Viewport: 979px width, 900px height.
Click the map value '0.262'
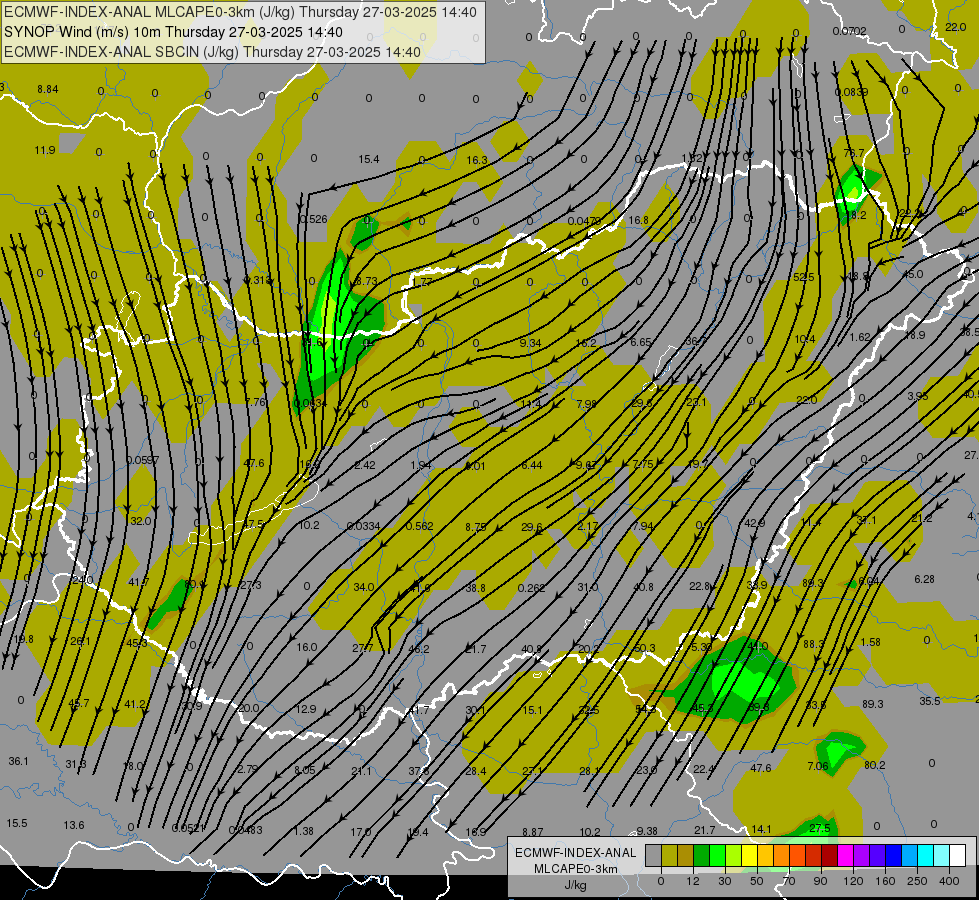[x=531, y=588]
